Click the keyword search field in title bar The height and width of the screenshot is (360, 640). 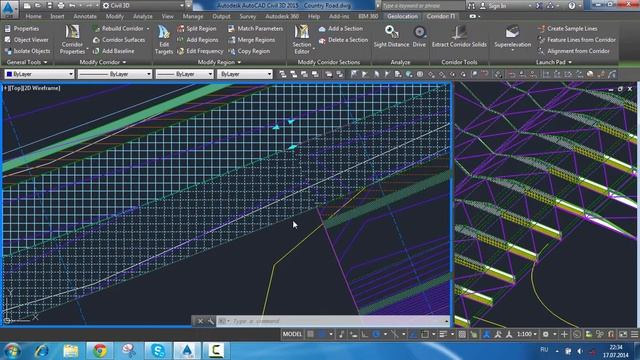pos(423,6)
